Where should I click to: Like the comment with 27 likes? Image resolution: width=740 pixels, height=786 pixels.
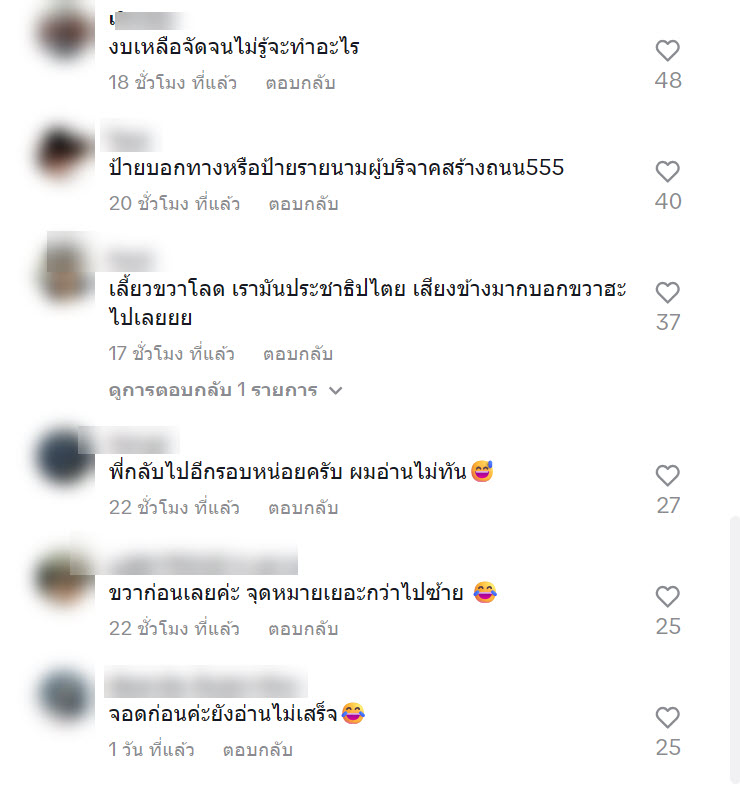[667, 476]
